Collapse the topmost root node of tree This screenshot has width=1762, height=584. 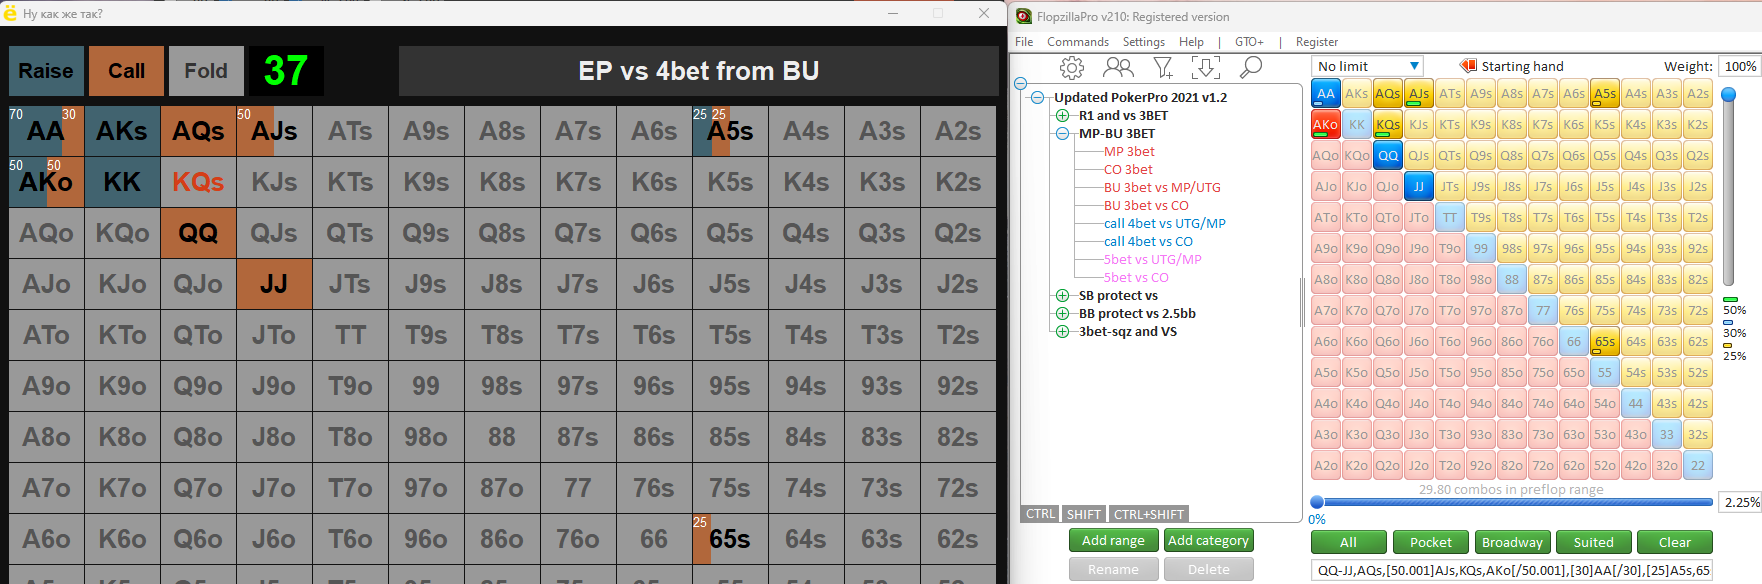tap(1020, 84)
